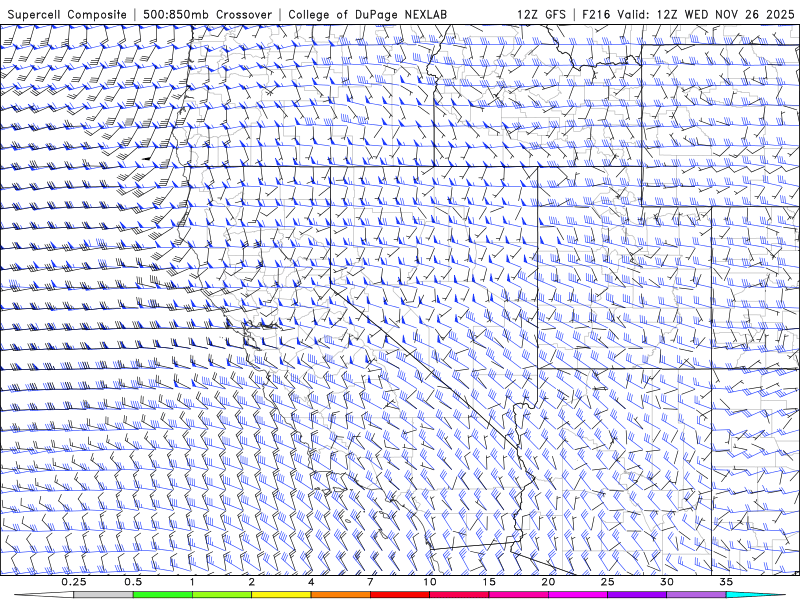Pick the purple color bar segment between 25 and 30

point(637,595)
